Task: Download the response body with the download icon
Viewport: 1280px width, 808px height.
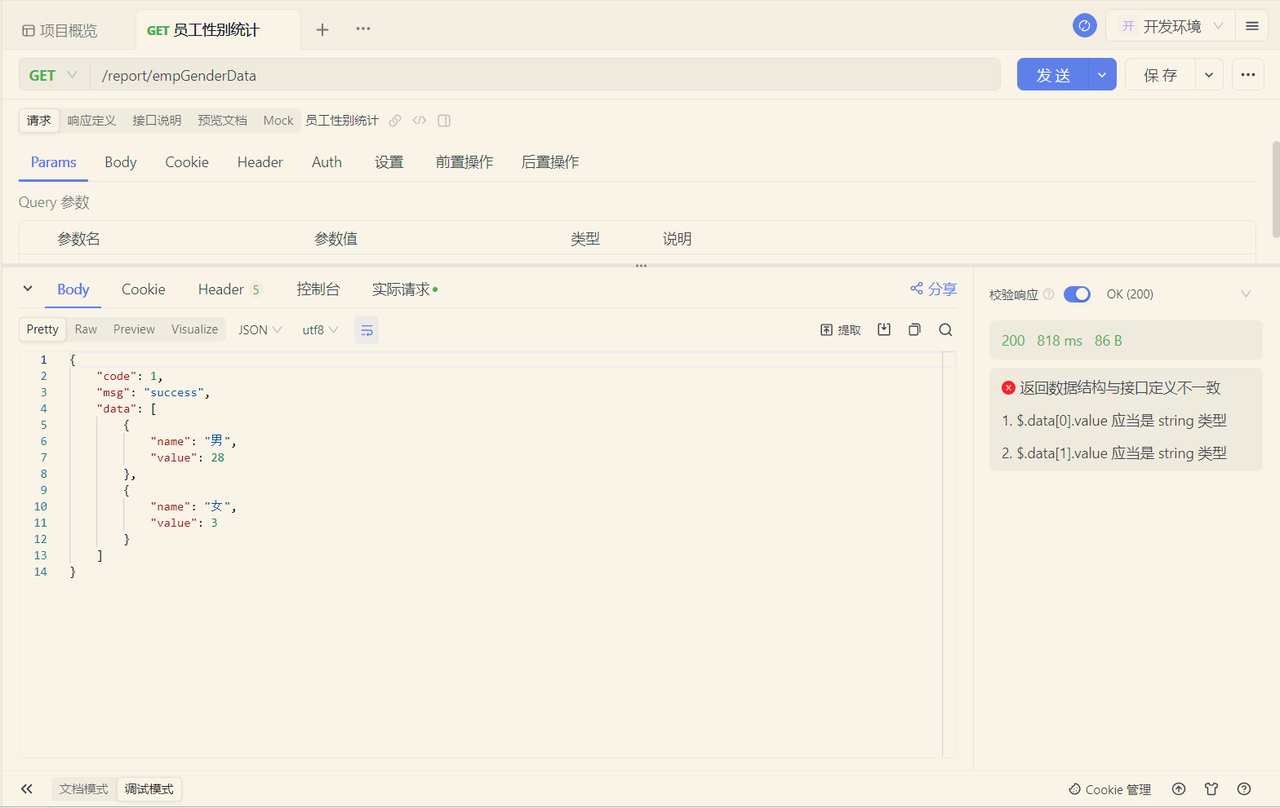Action: click(x=884, y=329)
